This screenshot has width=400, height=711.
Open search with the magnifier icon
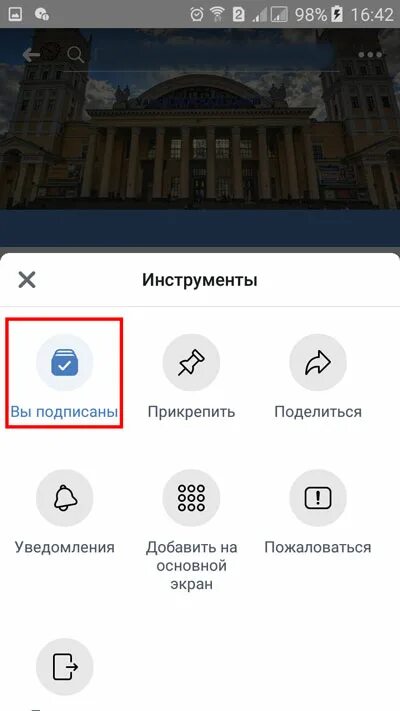point(76,55)
